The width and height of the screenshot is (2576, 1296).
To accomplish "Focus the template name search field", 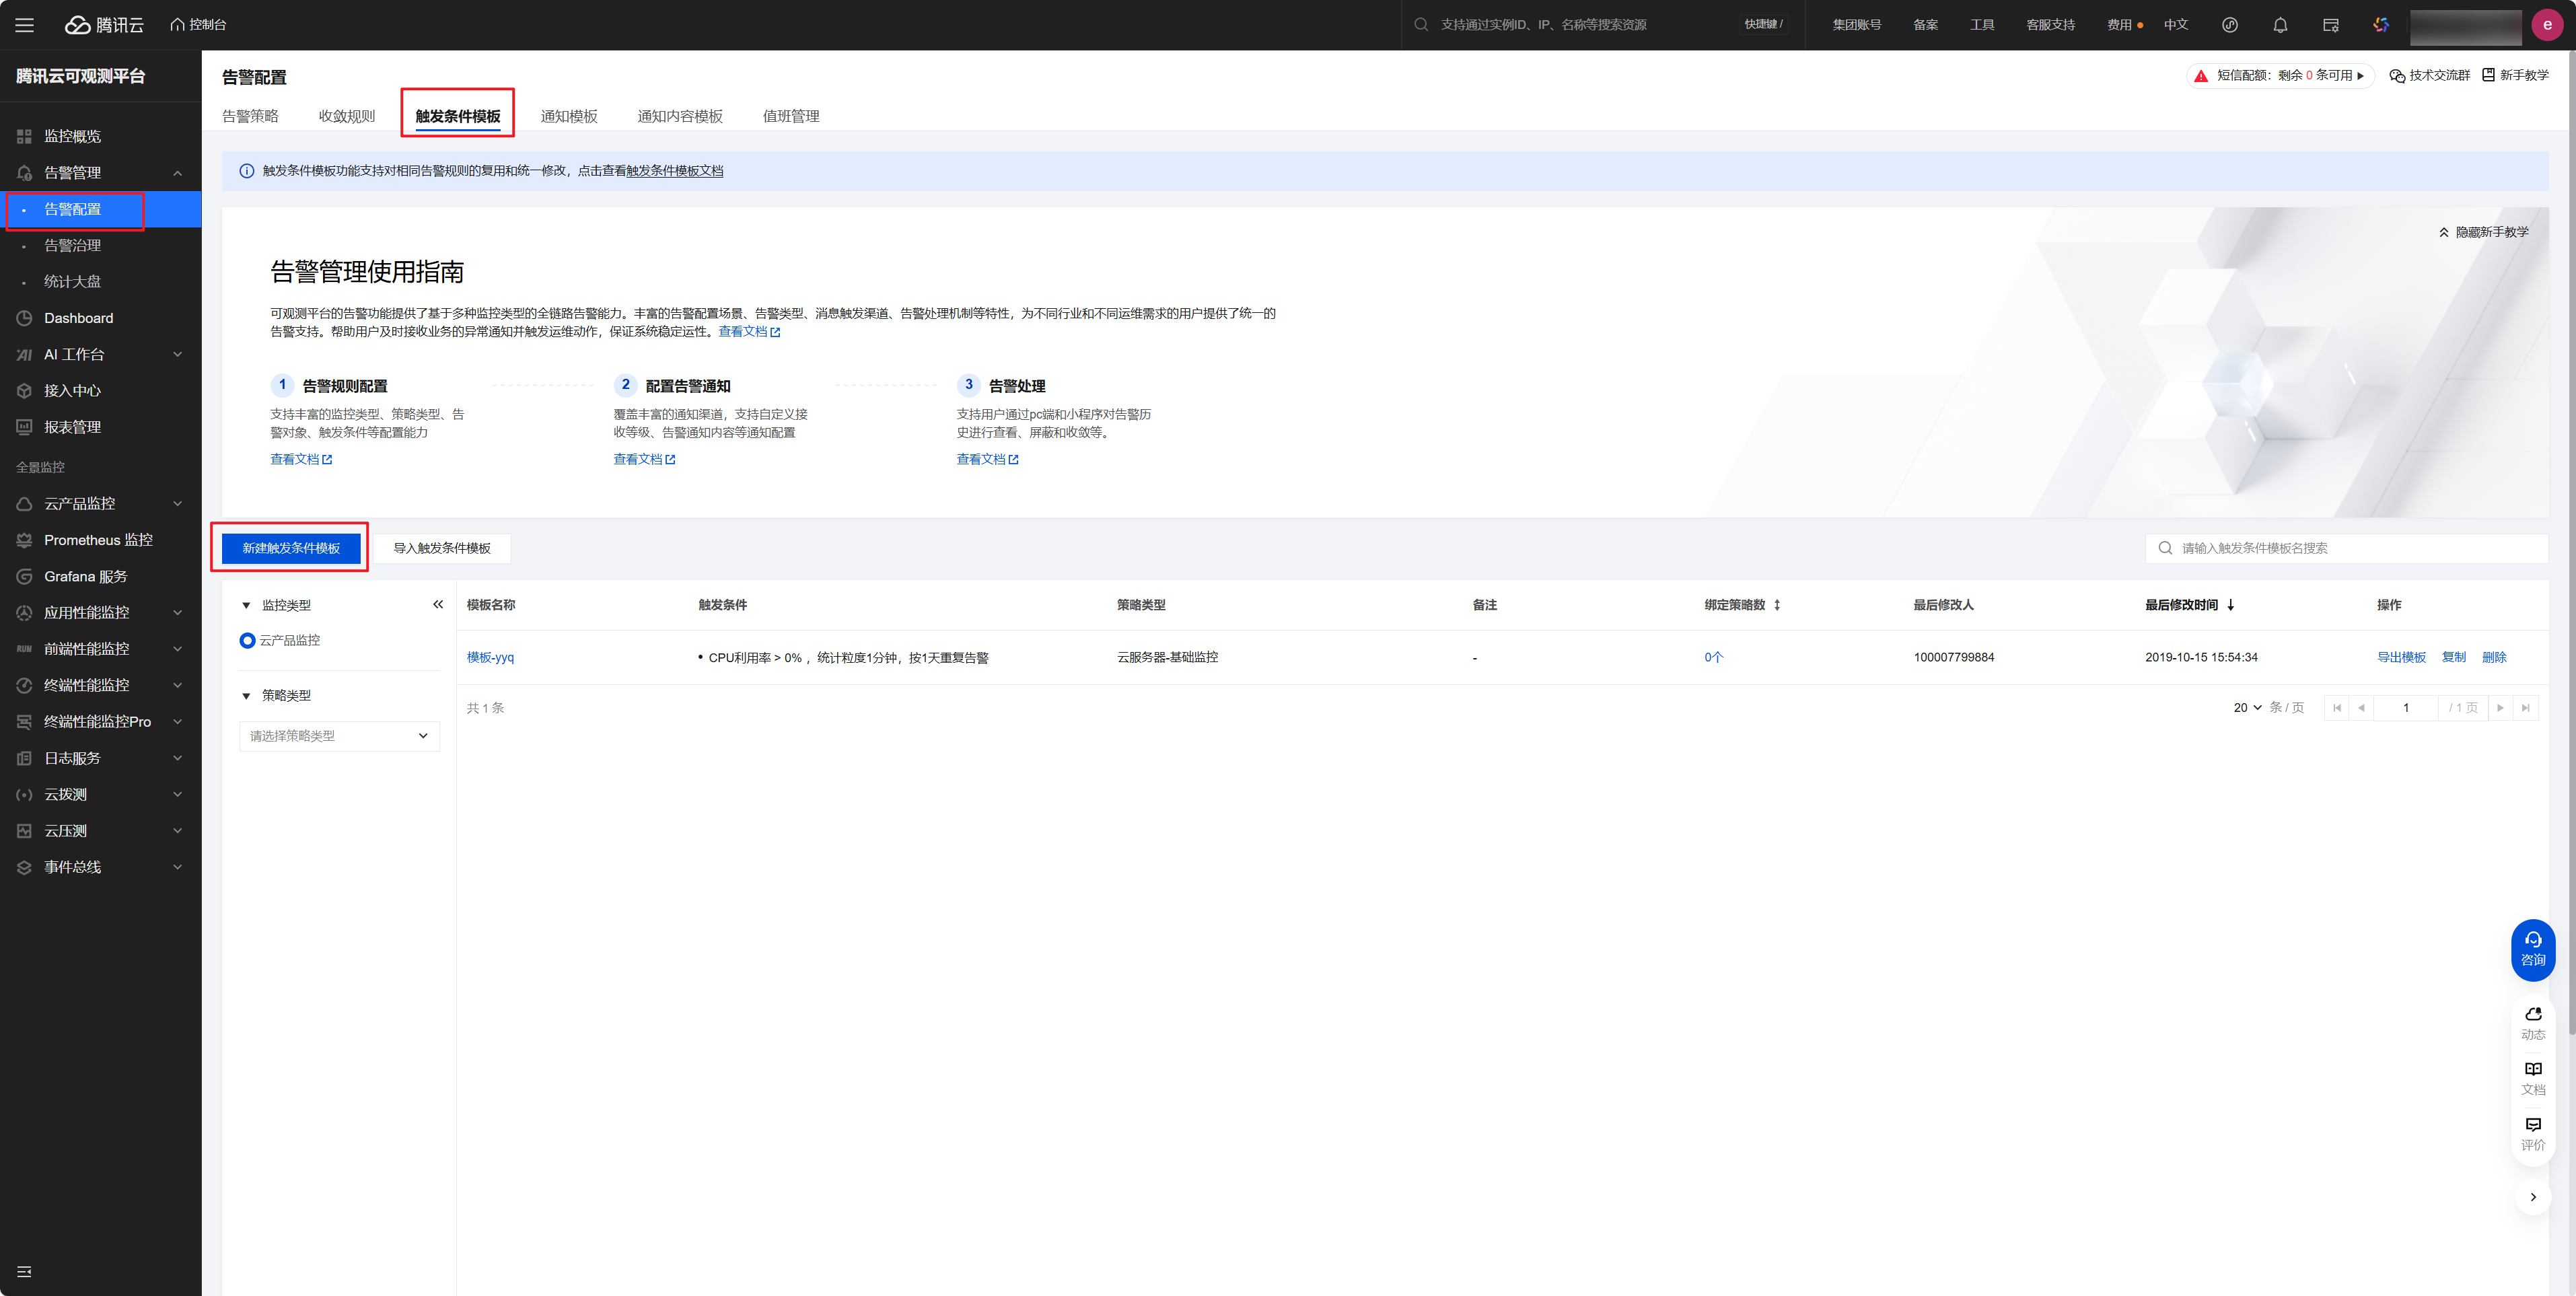I will click(2346, 548).
